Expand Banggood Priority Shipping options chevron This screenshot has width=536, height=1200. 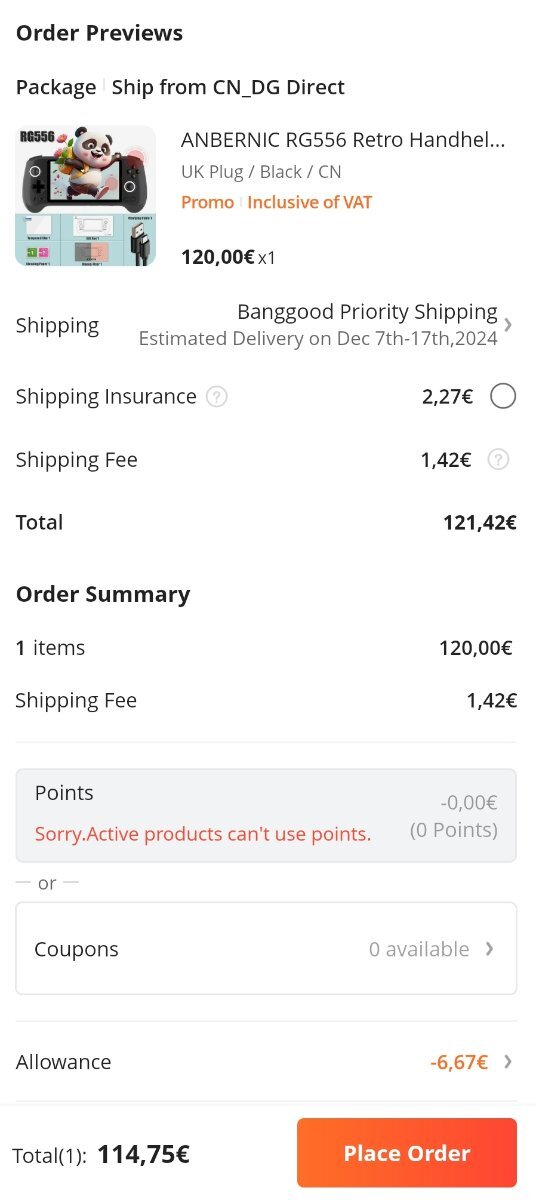click(x=509, y=325)
